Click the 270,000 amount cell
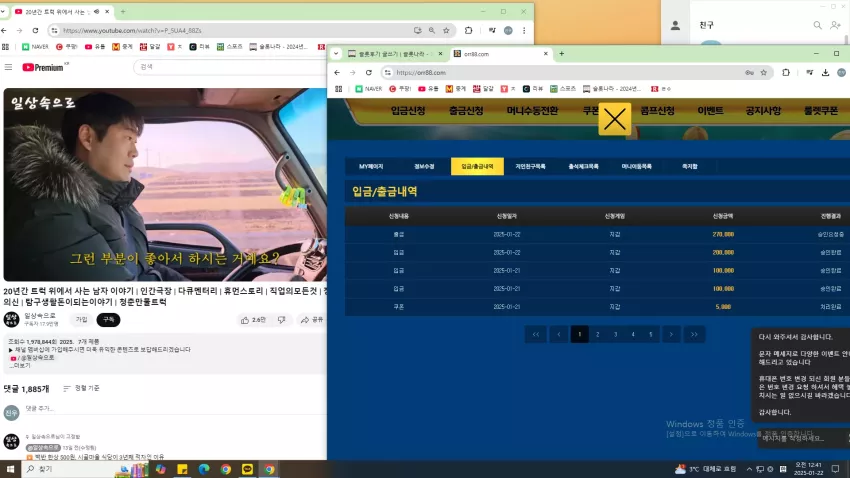The image size is (850, 478). [723, 235]
